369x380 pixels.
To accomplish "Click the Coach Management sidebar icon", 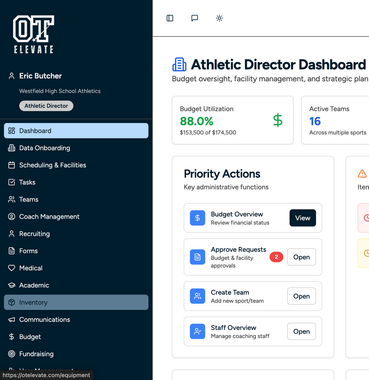I will pyautogui.click(x=12, y=217).
